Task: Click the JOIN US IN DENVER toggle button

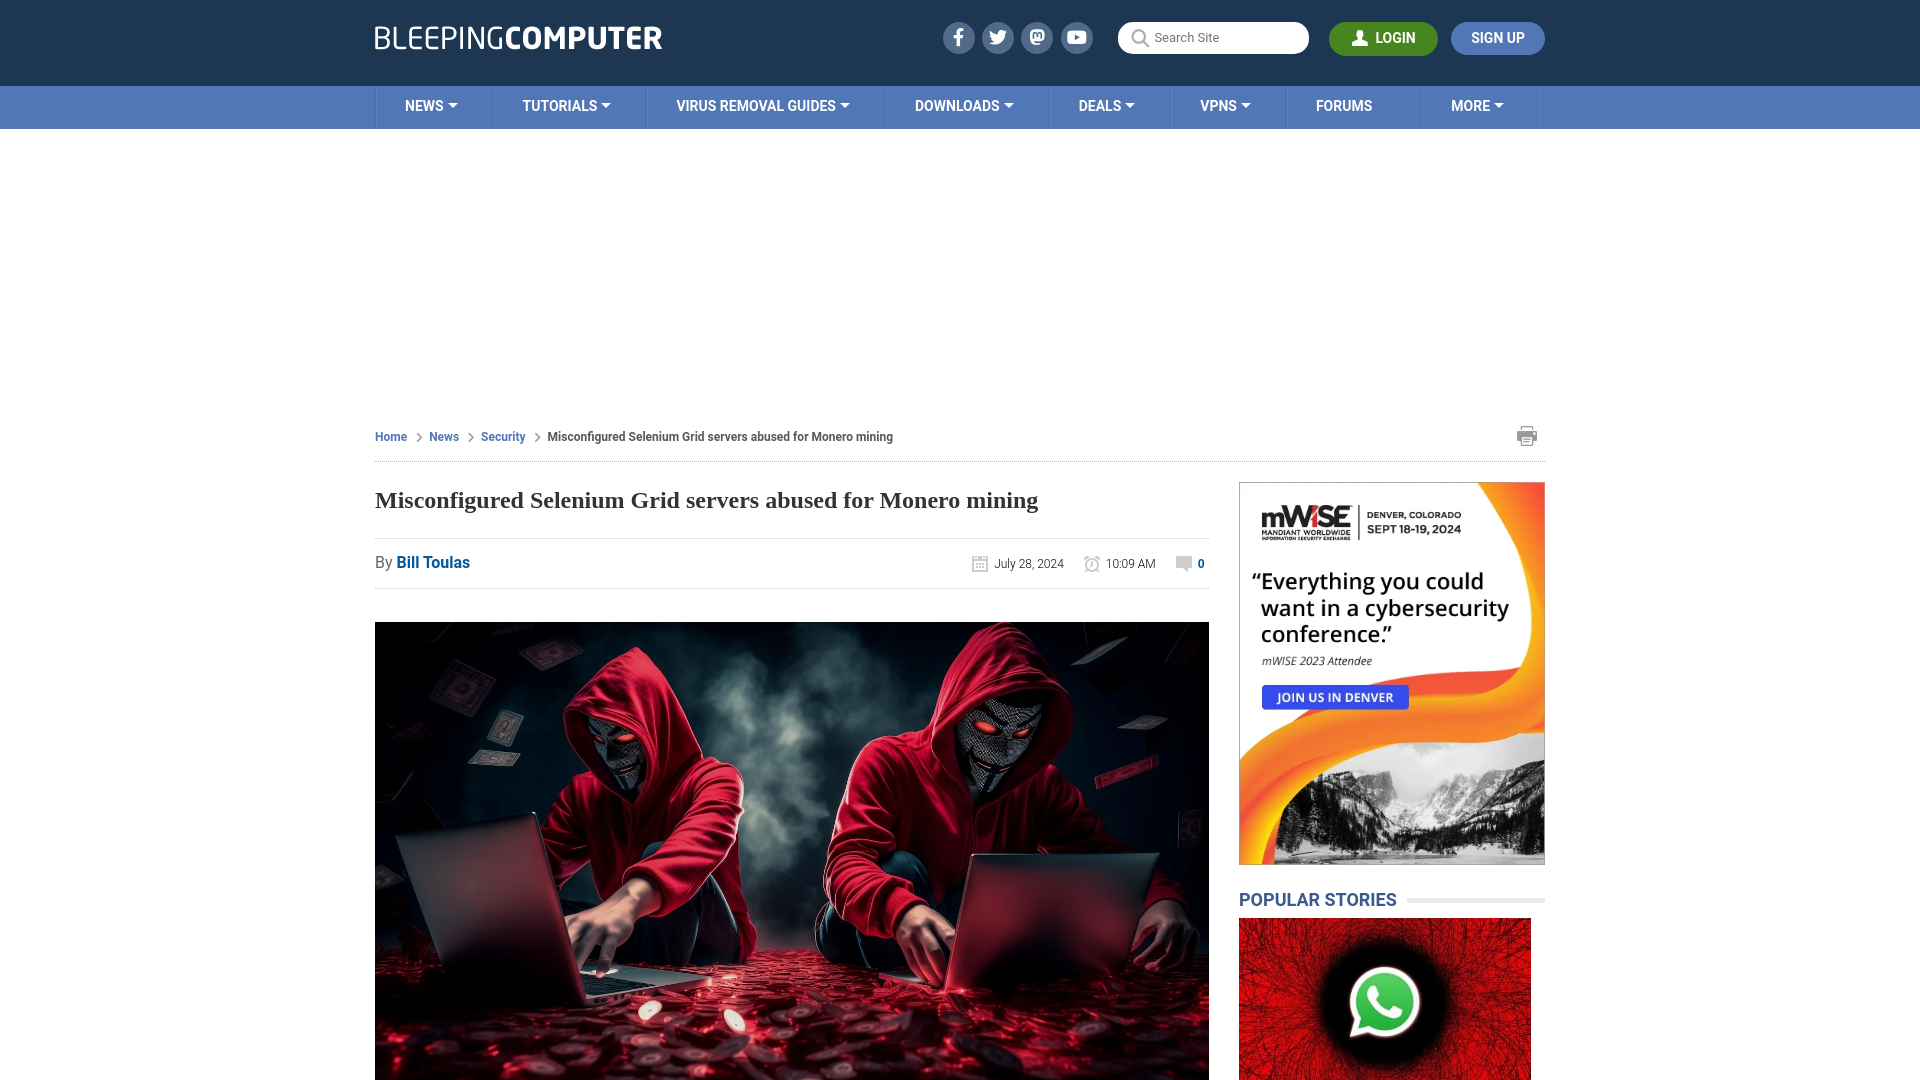Action: coord(1336,696)
